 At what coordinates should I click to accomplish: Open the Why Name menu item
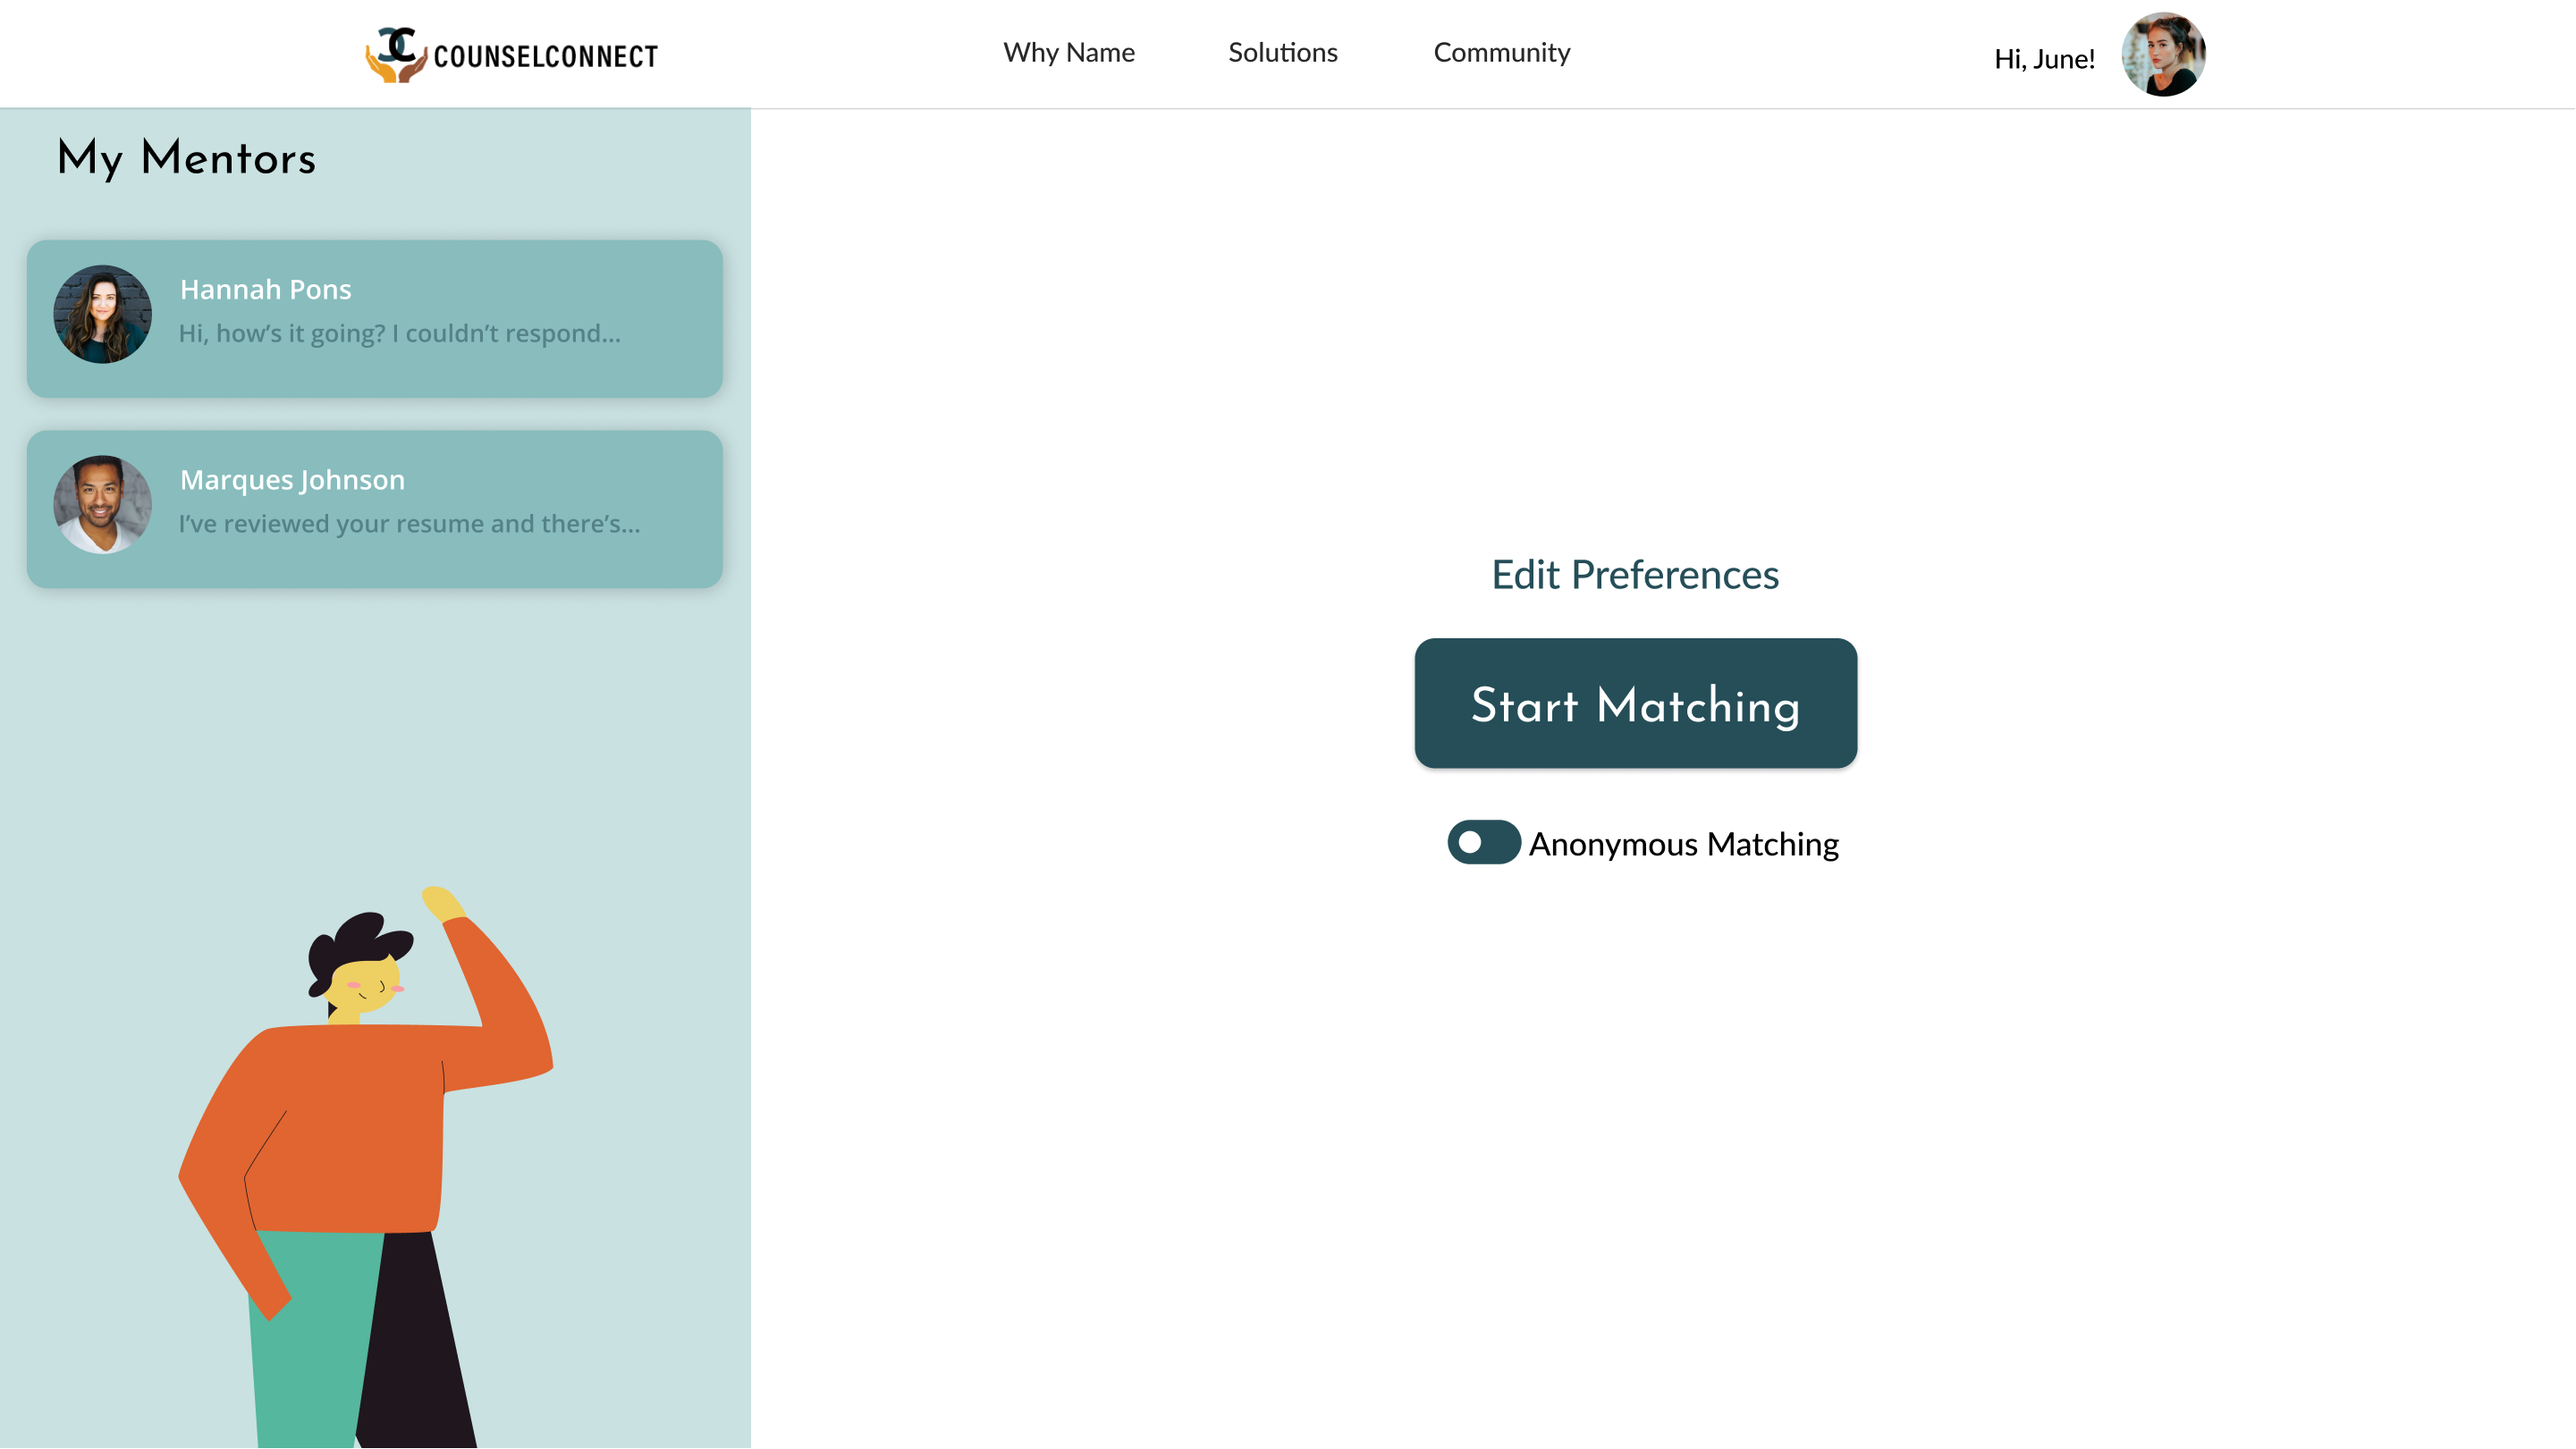pos(1068,52)
